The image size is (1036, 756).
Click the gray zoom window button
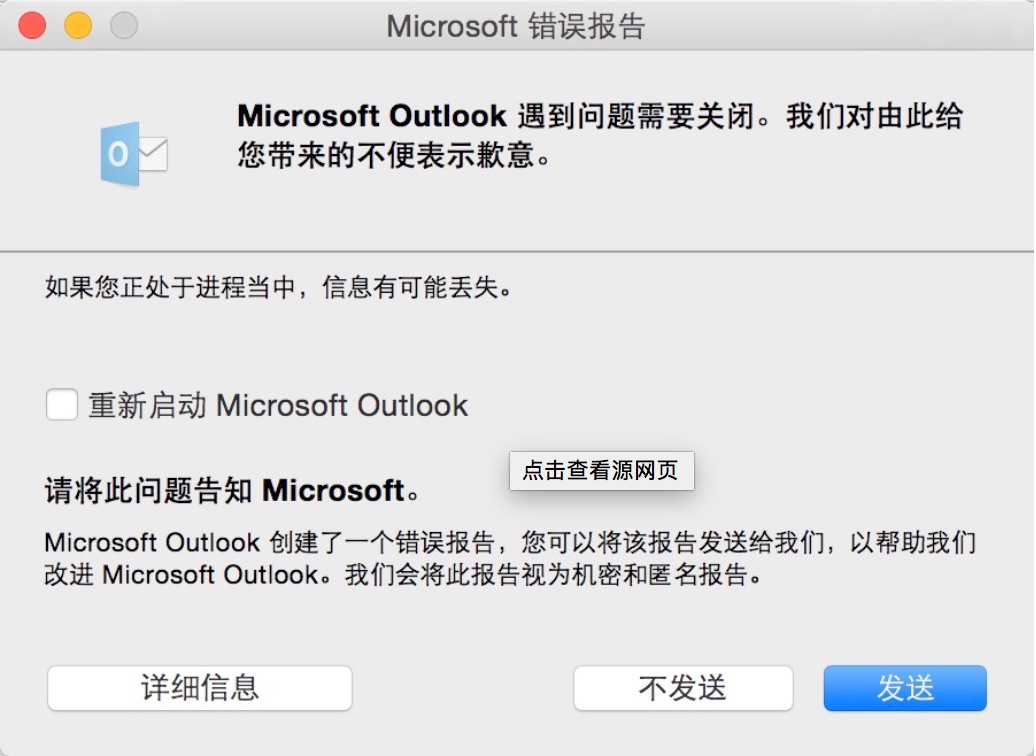click(x=124, y=25)
